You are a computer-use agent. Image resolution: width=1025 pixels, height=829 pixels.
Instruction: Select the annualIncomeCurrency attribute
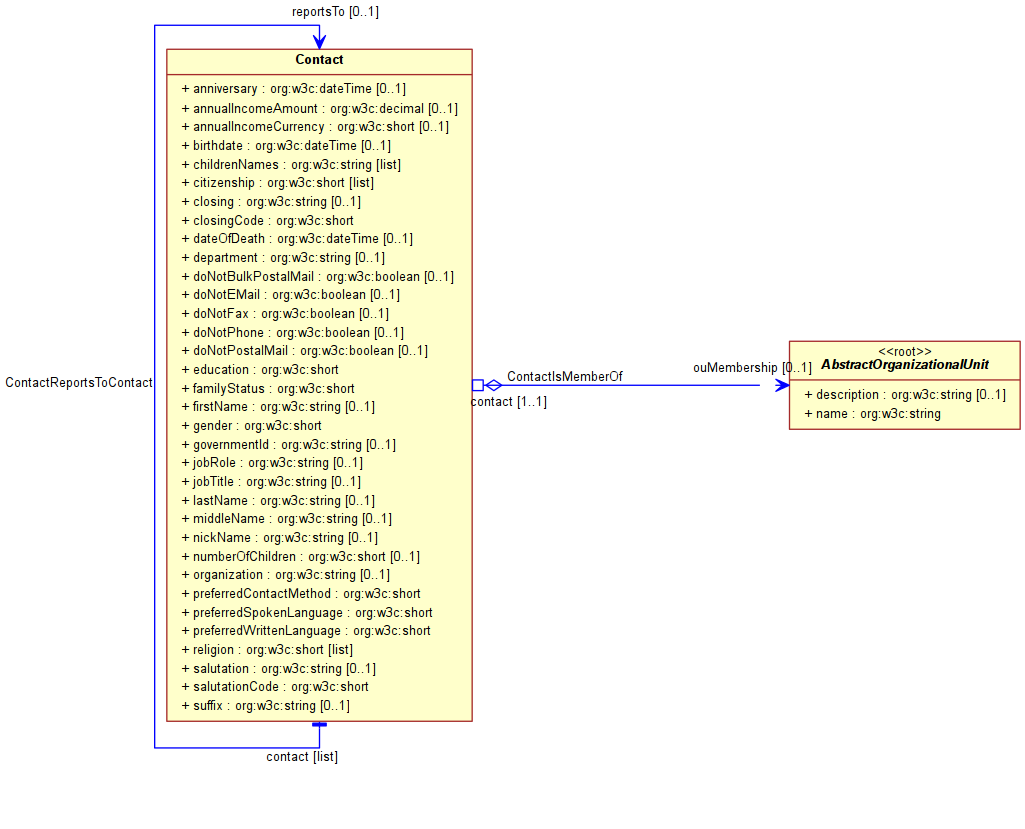(315, 127)
